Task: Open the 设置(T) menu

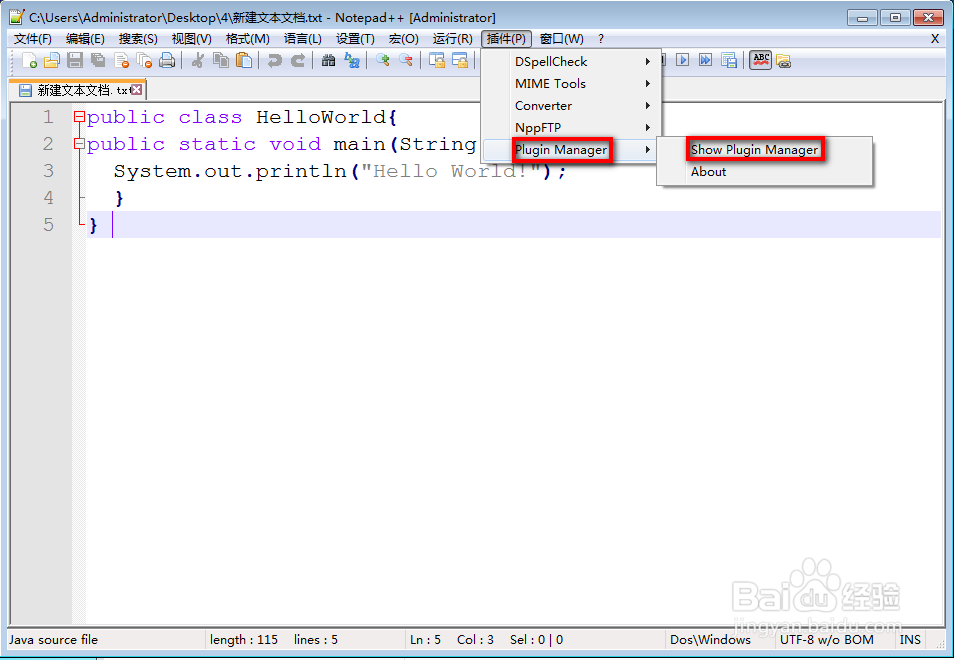Action: point(355,39)
